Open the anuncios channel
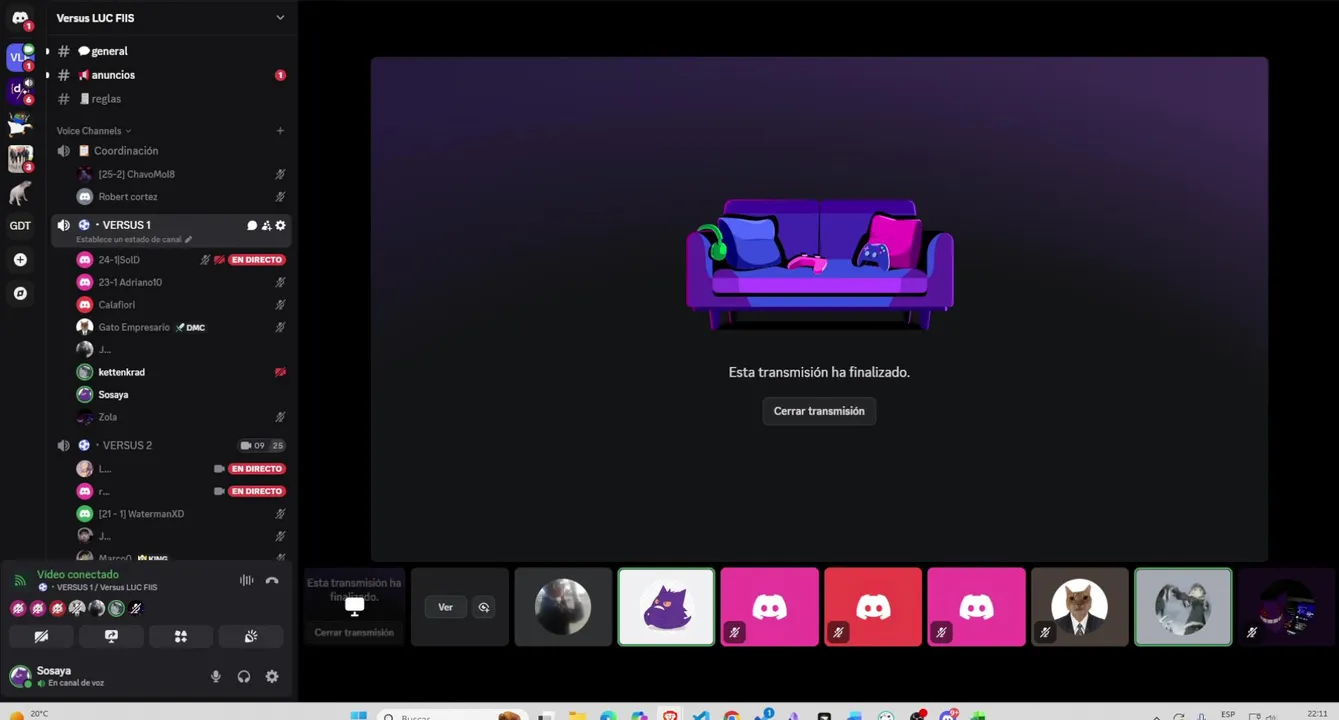This screenshot has width=1339, height=720. [171, 75]
